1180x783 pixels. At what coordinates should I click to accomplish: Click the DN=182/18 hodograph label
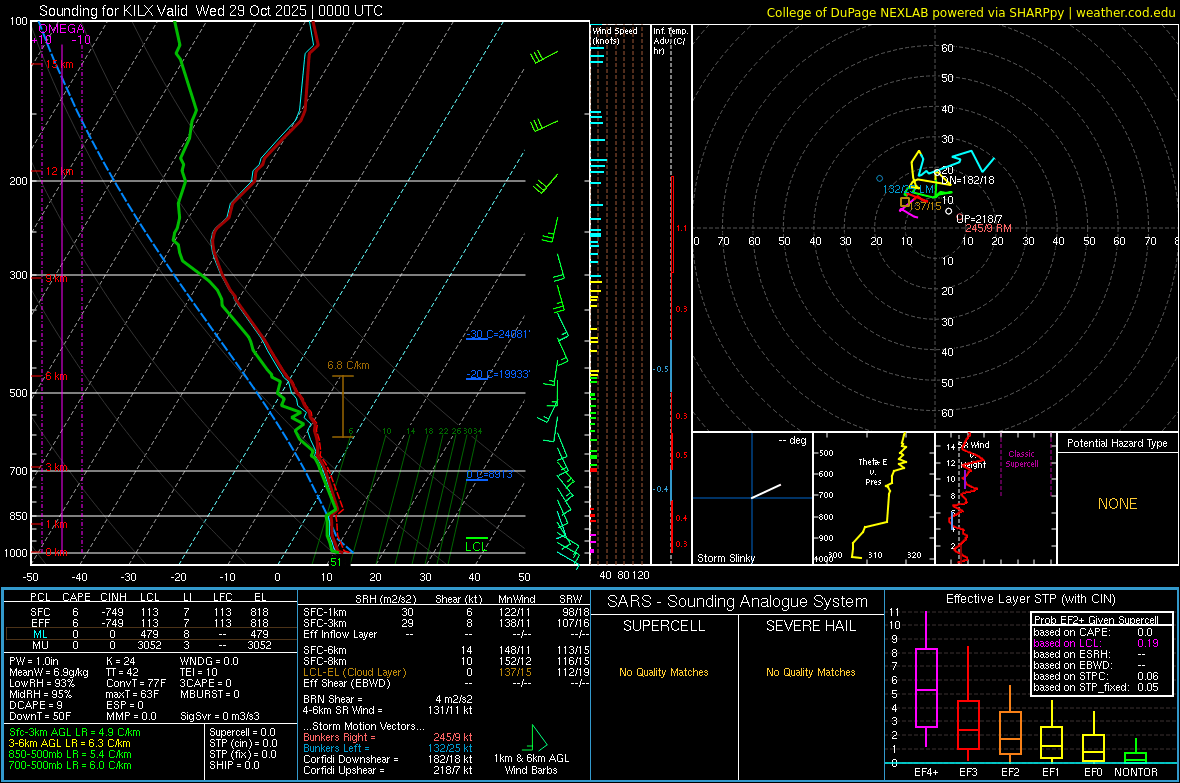point(967,180)
